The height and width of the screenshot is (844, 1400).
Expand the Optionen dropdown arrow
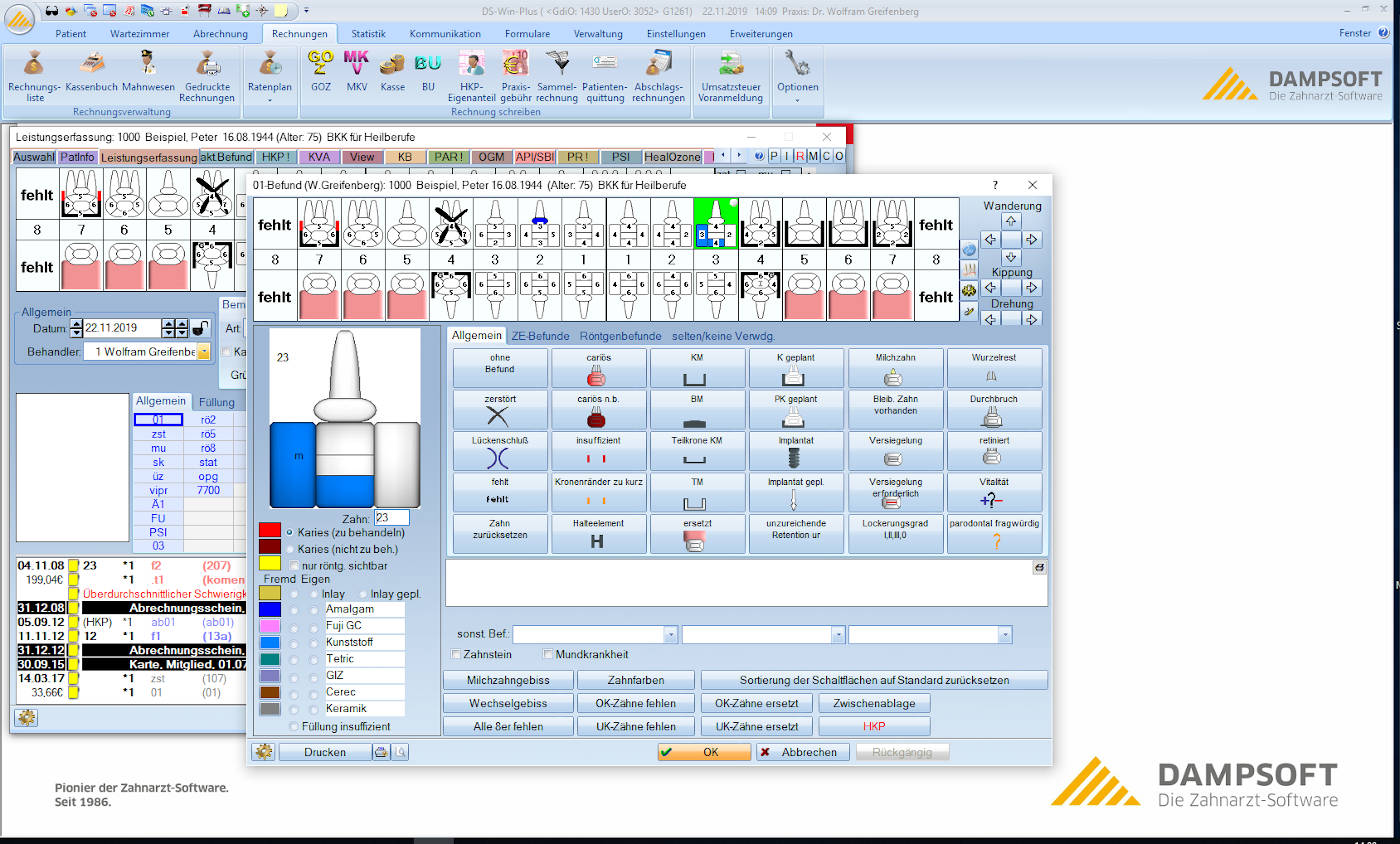[797, 100]
